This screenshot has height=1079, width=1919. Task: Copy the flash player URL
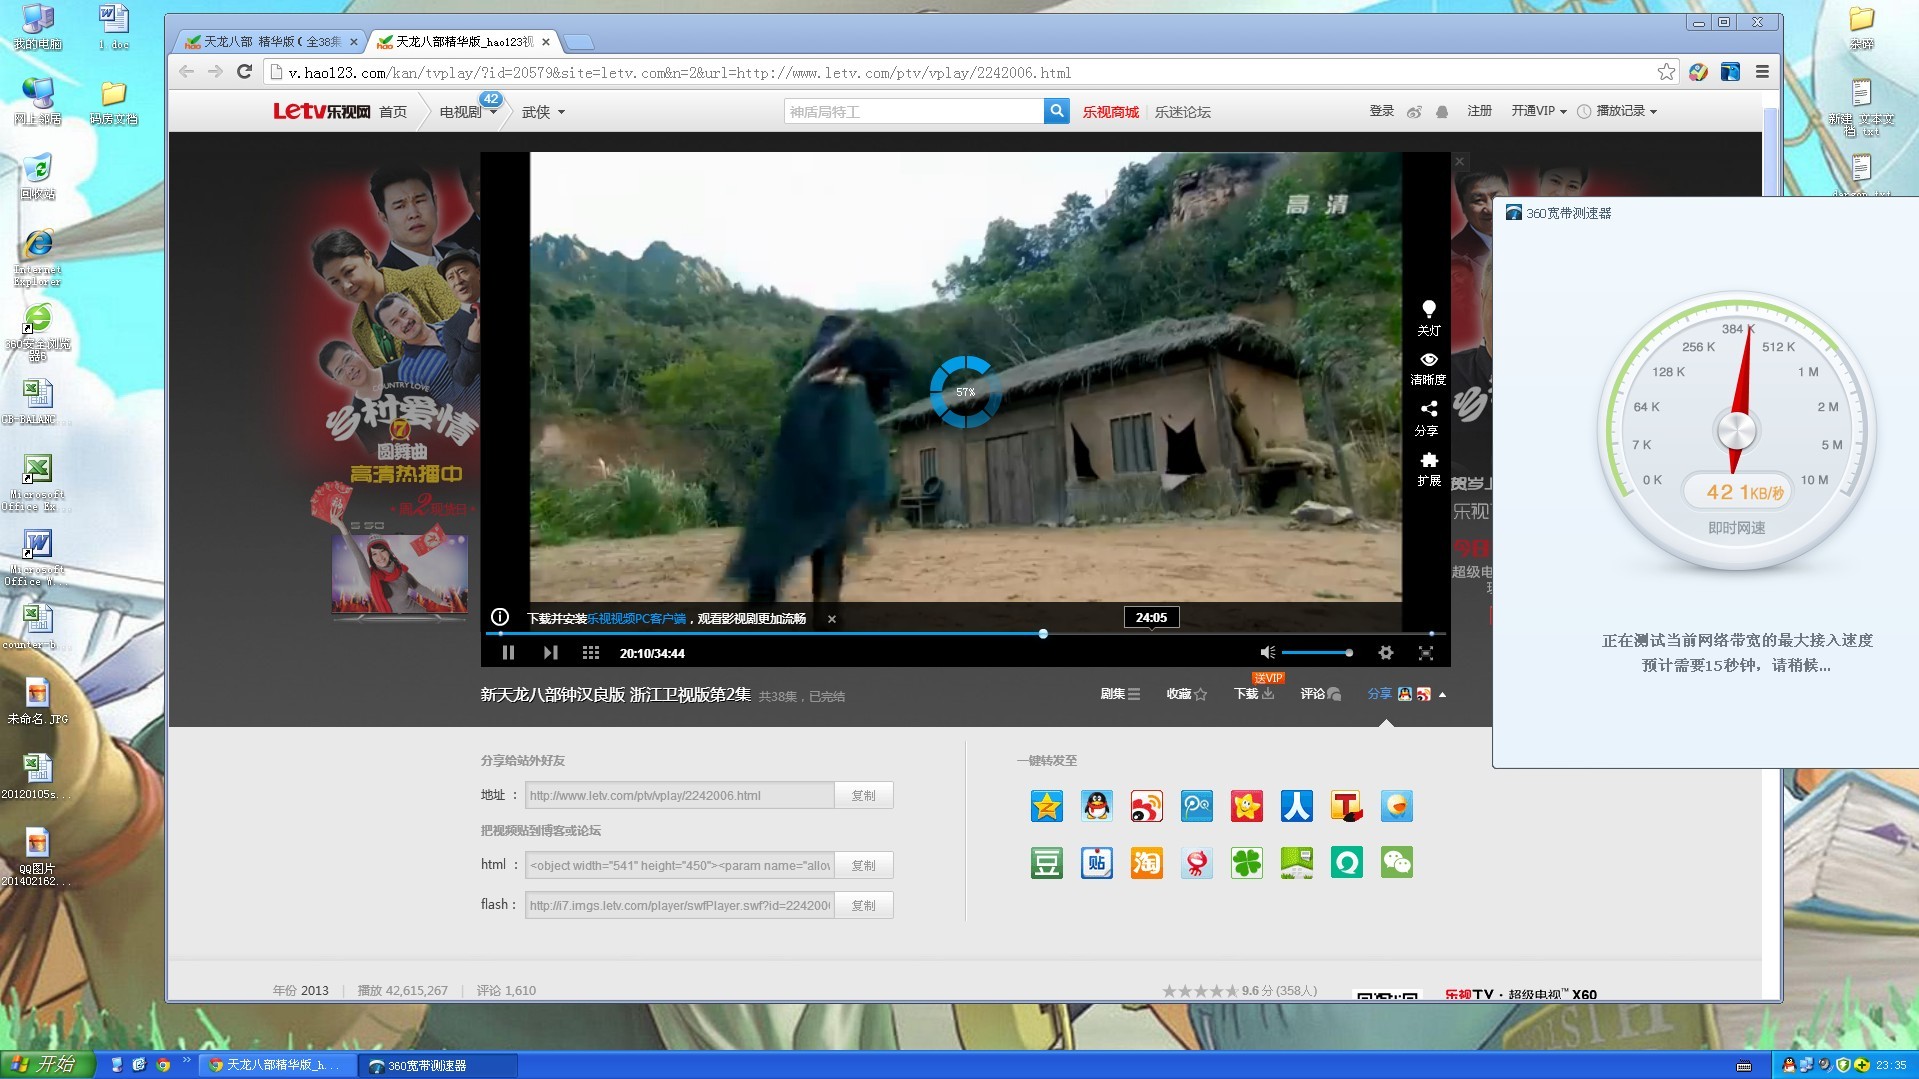(x=863, y=906)
